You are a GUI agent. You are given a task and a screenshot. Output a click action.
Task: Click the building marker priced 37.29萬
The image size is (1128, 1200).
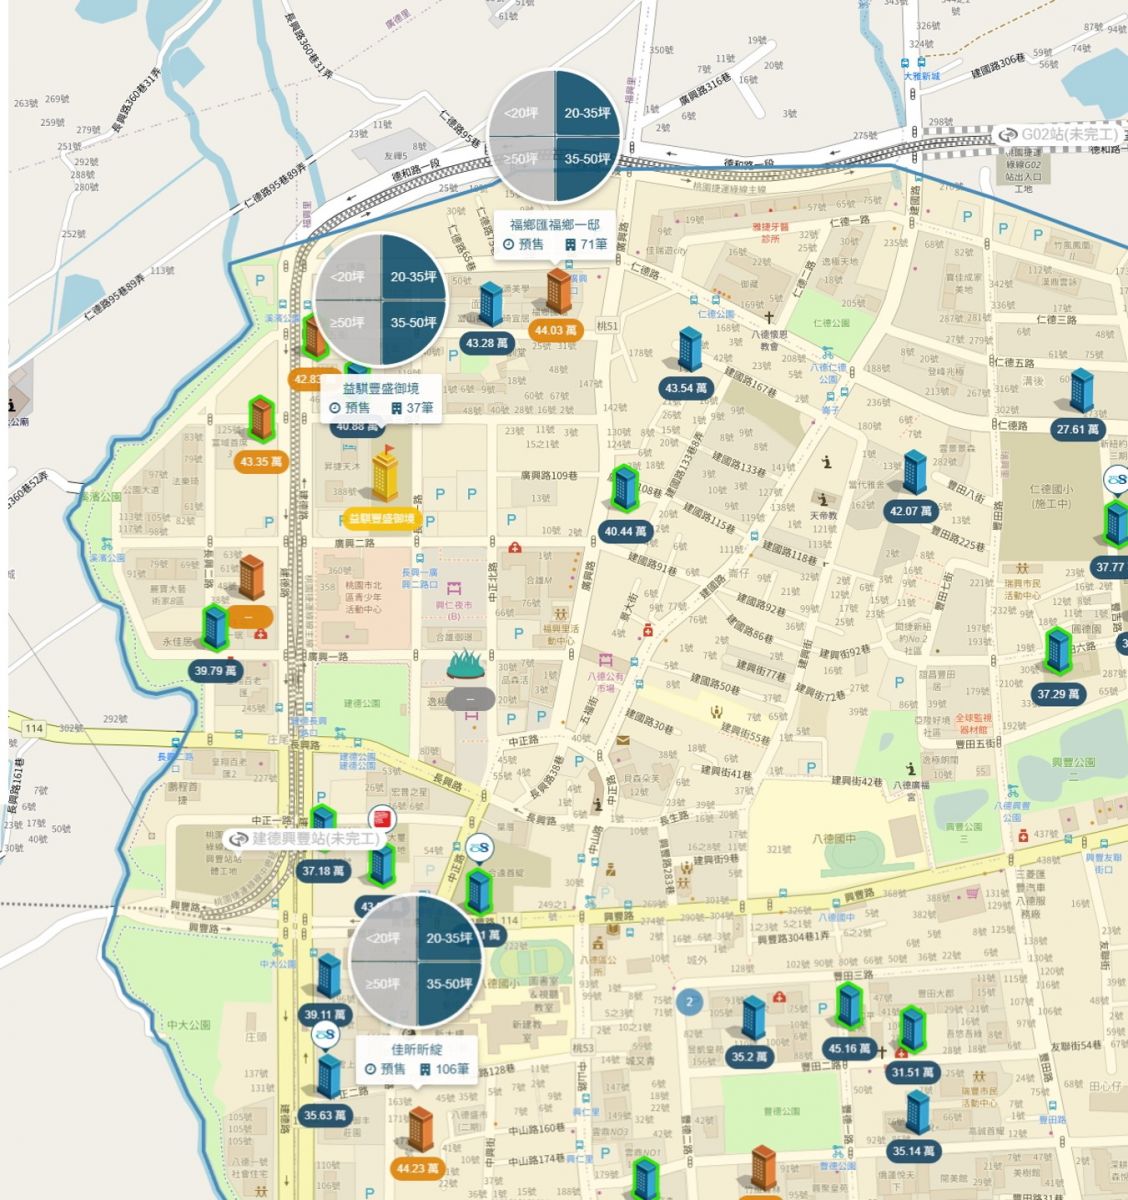[1058, 651]
